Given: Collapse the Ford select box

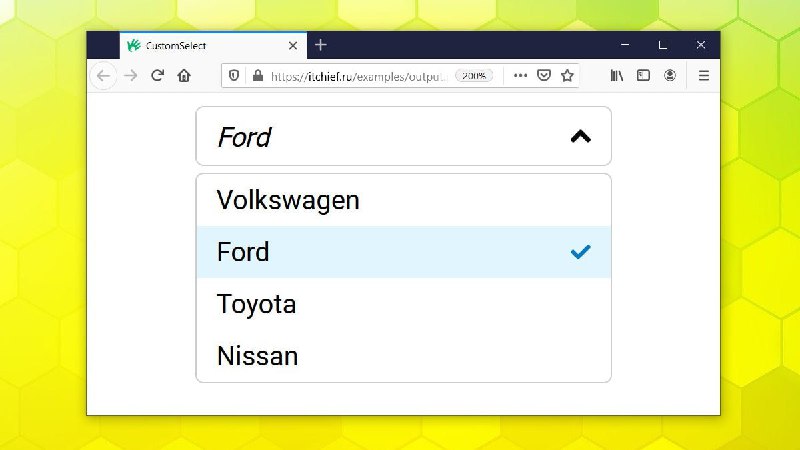Looking at the screenshot, I should [x=404, y=136].
